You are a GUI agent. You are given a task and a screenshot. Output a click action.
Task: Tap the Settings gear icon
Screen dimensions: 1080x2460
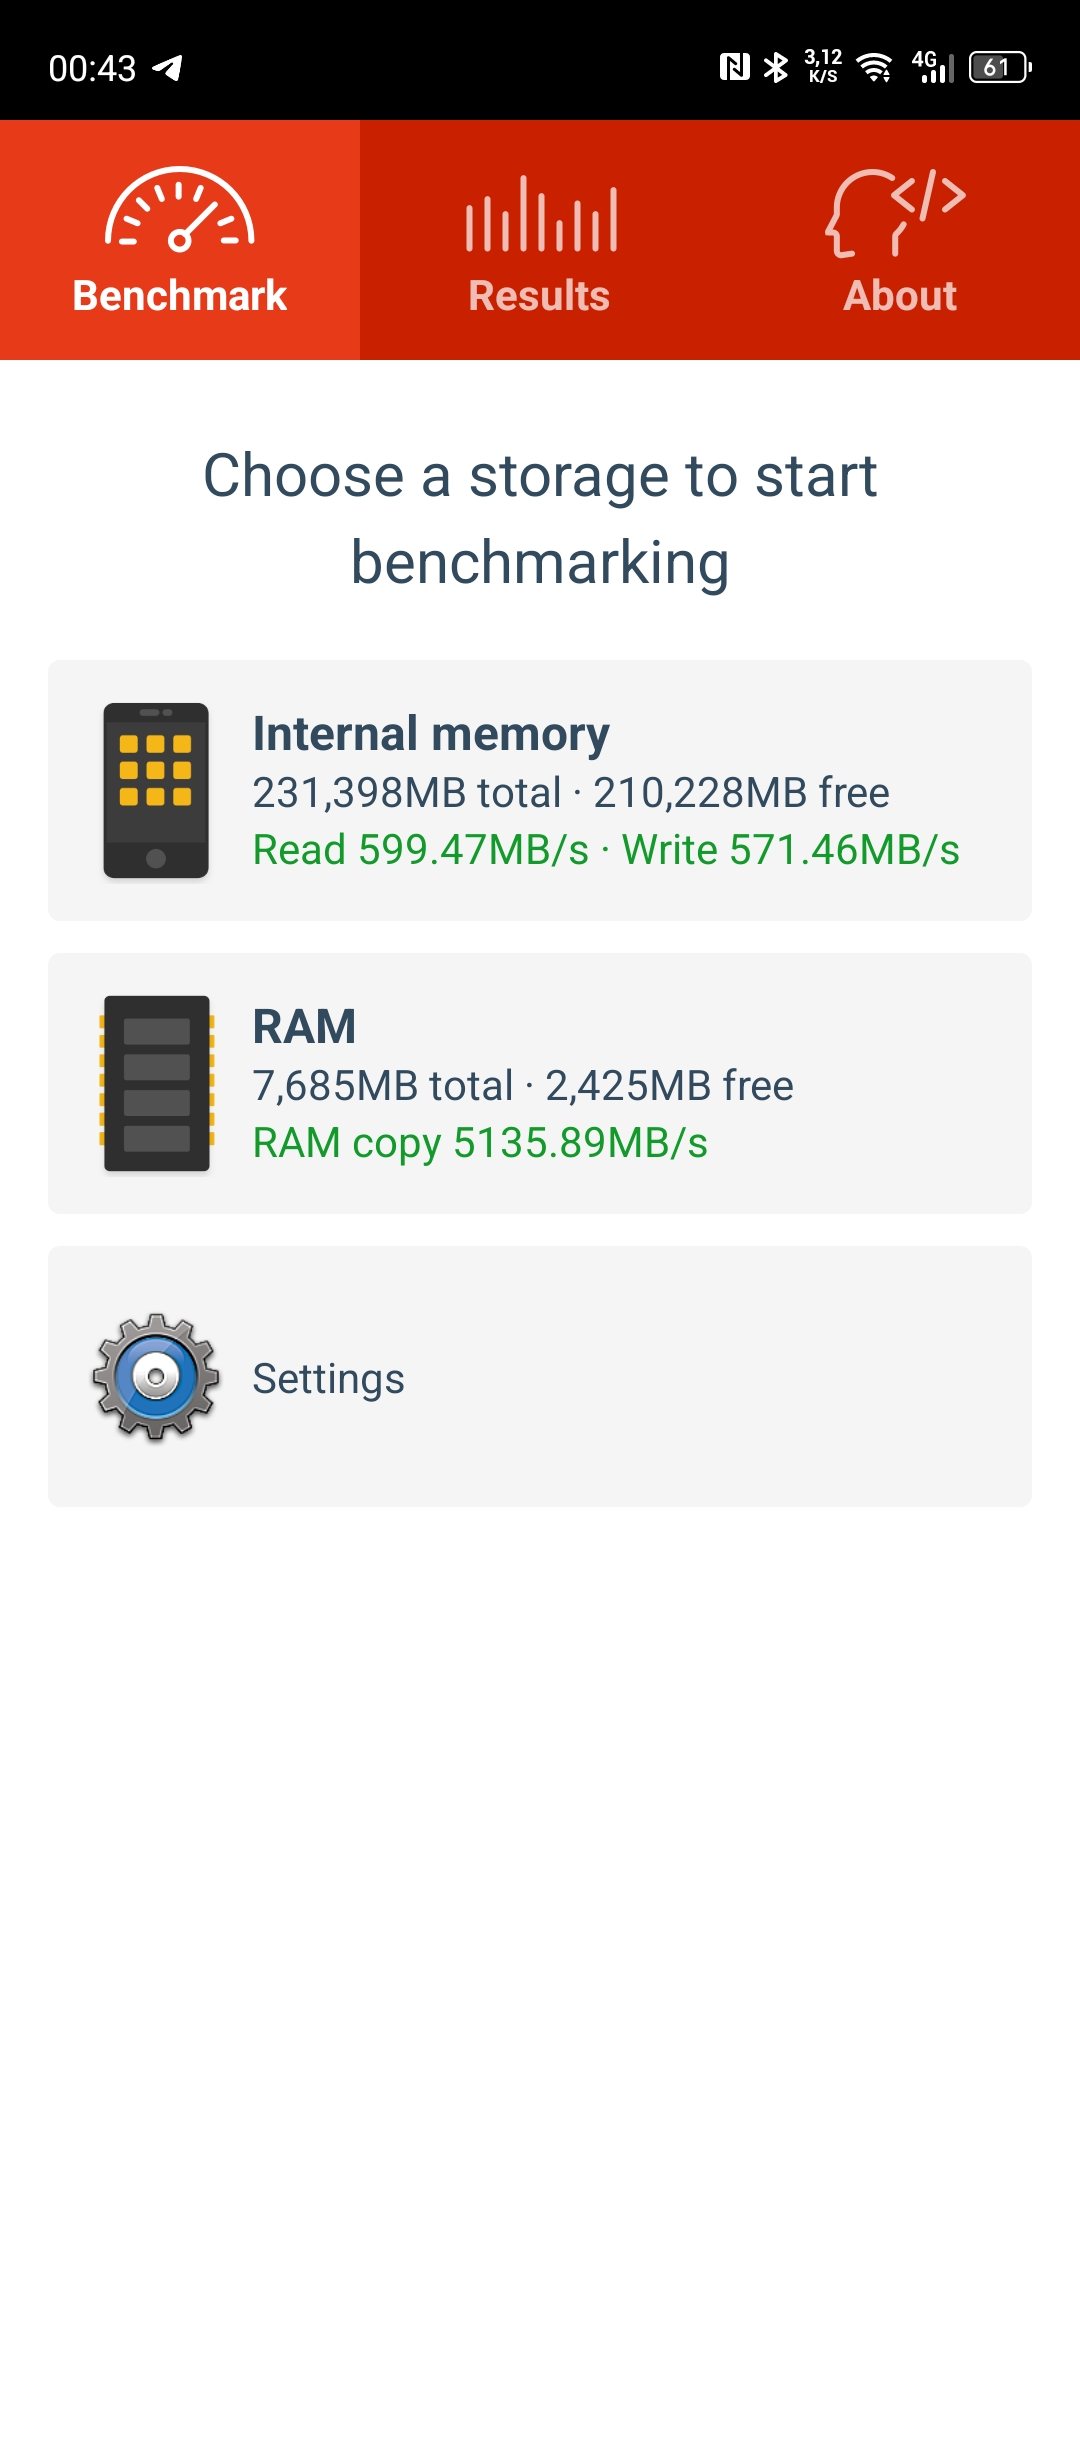(x=156, y=1377)
